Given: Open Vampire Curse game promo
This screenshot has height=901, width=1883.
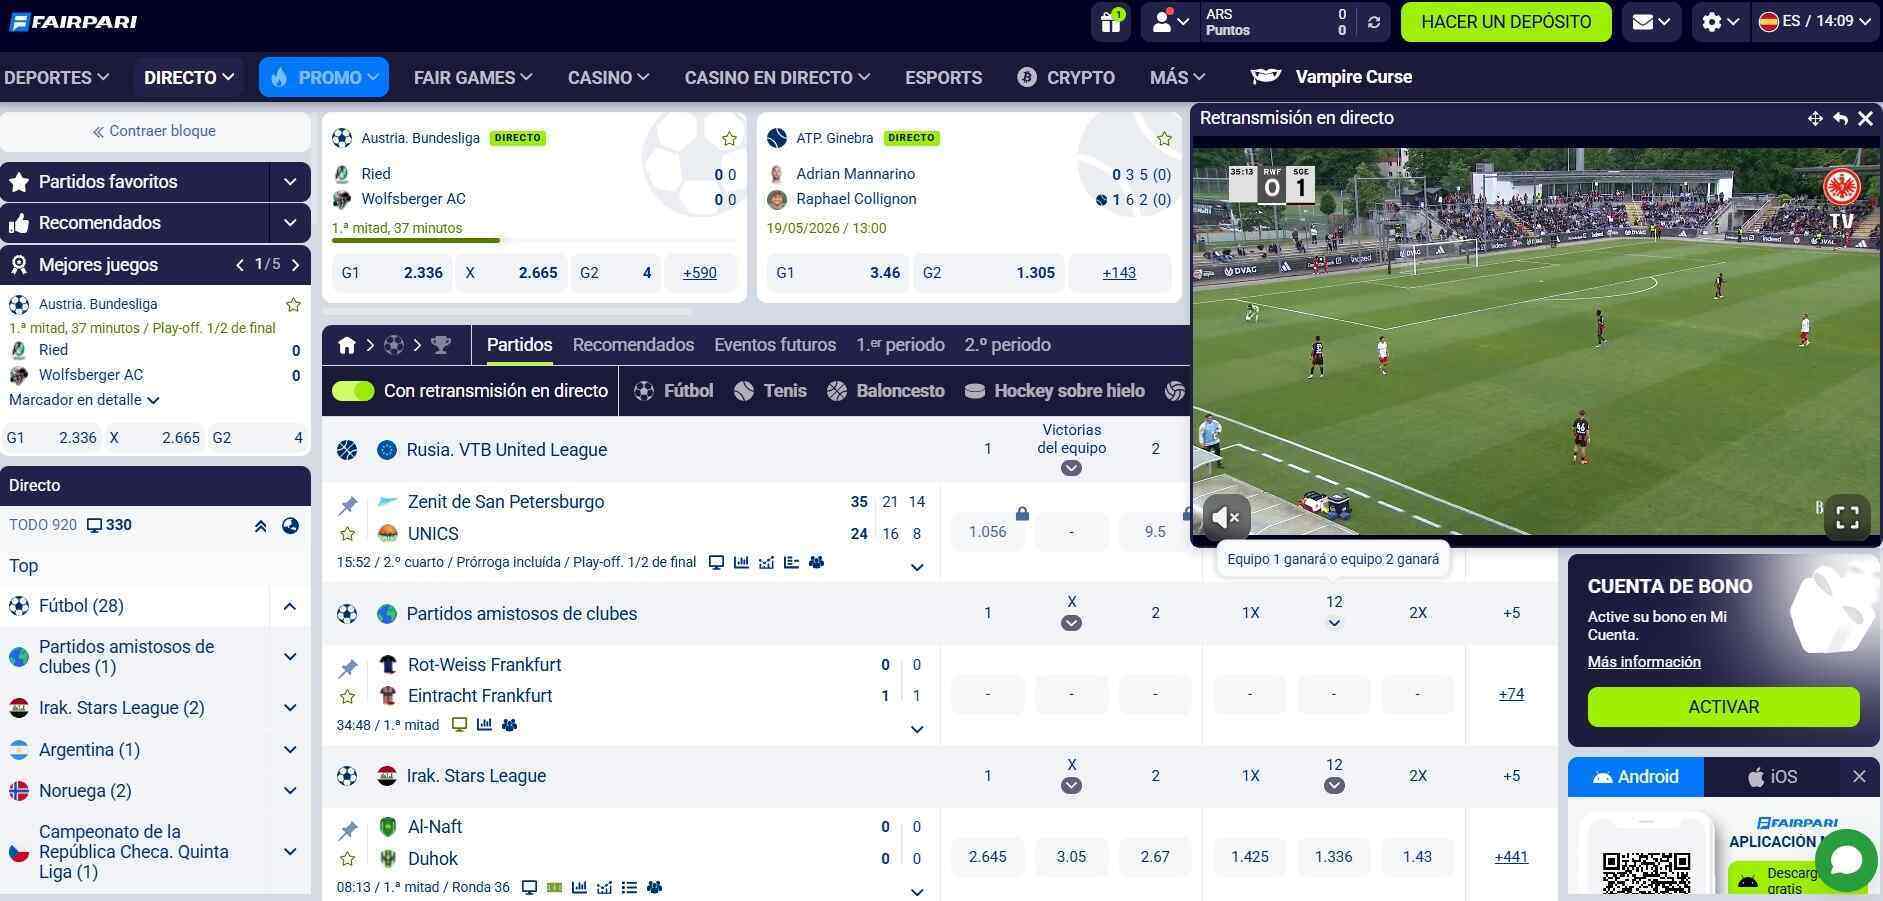Looking at the screenshot, I should 1331,77.
